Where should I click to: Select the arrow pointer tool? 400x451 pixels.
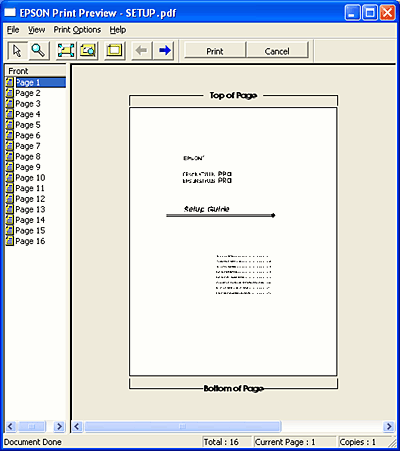(17, 51)
